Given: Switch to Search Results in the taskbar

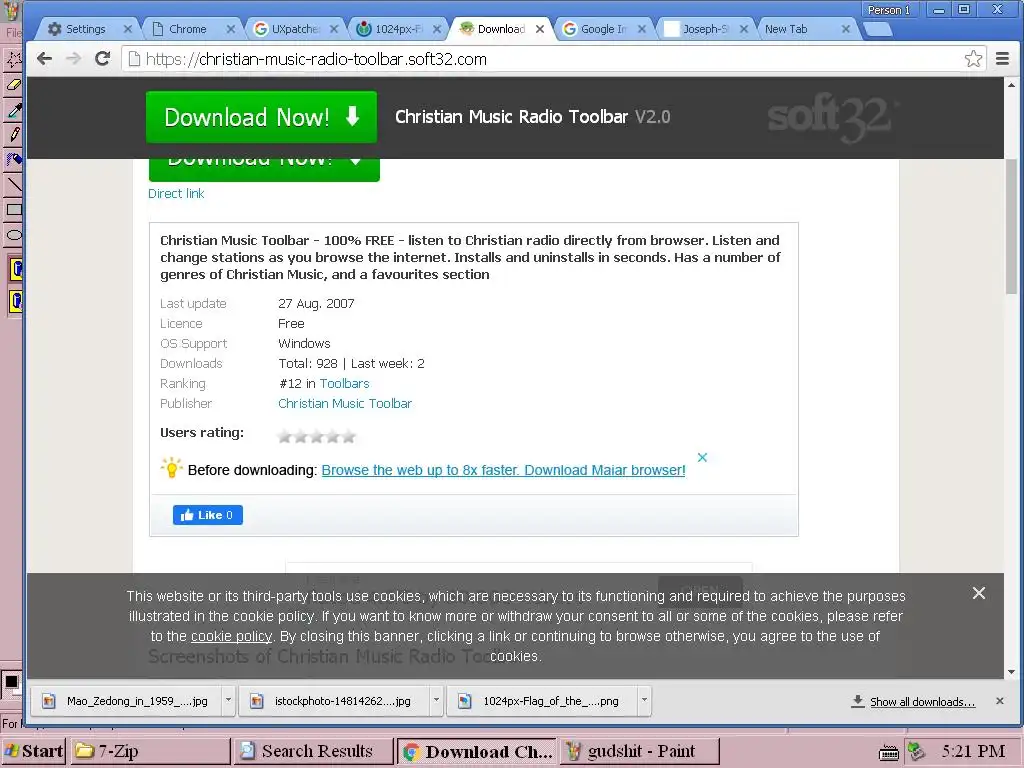Looking at the screenshot, I should click(313, 751).
